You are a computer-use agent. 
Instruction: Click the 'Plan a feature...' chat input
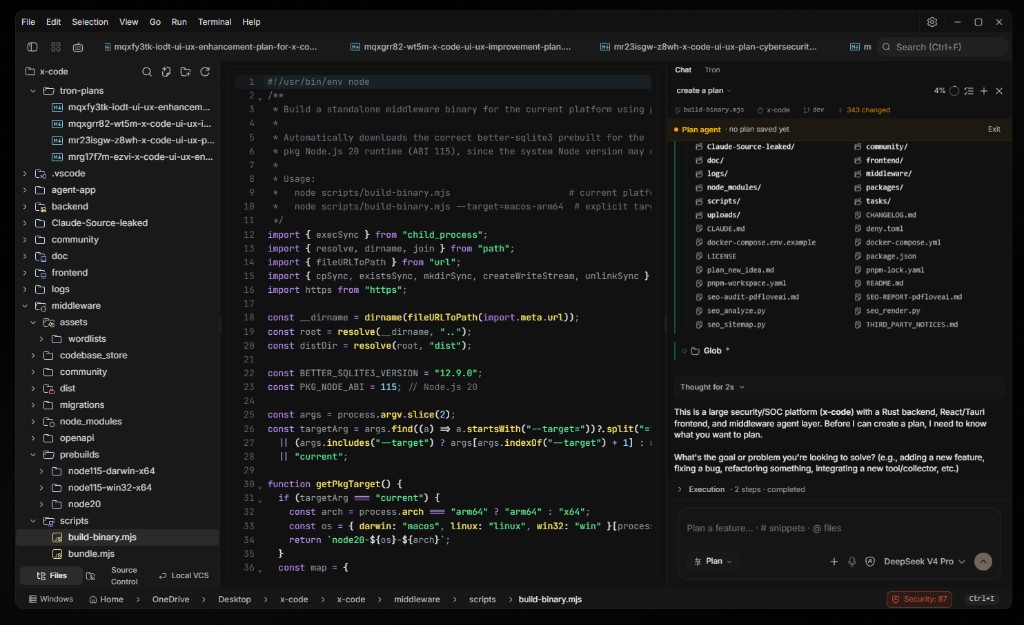click(x=839, y=528)
